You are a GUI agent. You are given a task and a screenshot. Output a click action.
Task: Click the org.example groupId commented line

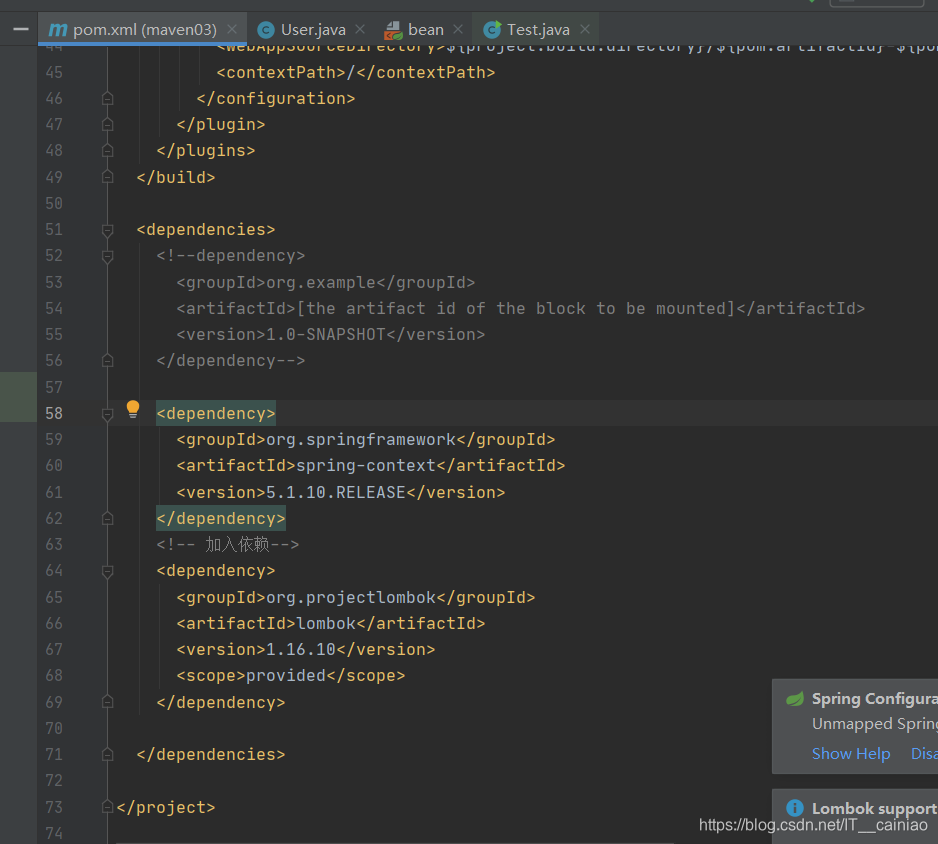tap(325, 282)
